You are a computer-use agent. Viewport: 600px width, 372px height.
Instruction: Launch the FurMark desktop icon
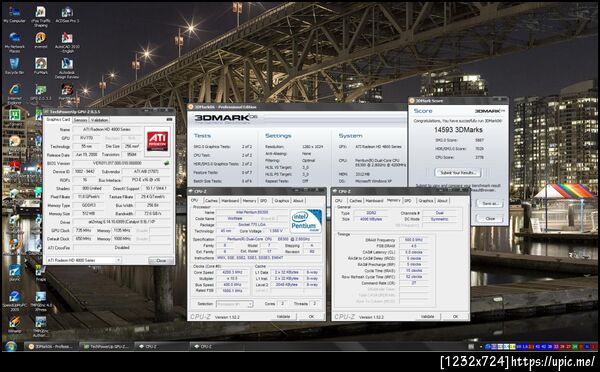click(41, 65)
